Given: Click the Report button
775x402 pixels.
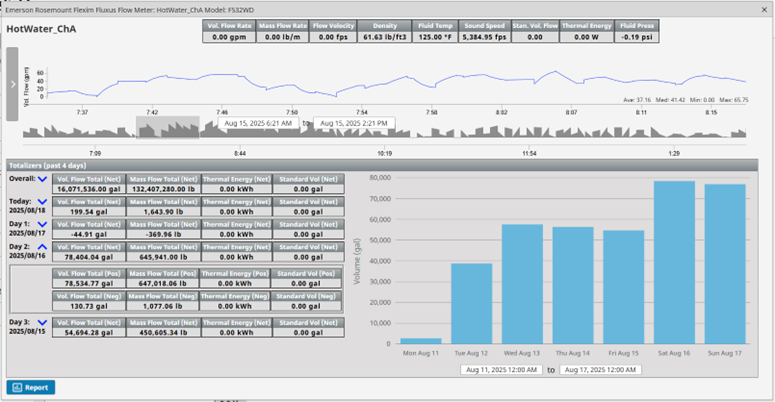Looking at the screenshot, I should coord(31,386).
